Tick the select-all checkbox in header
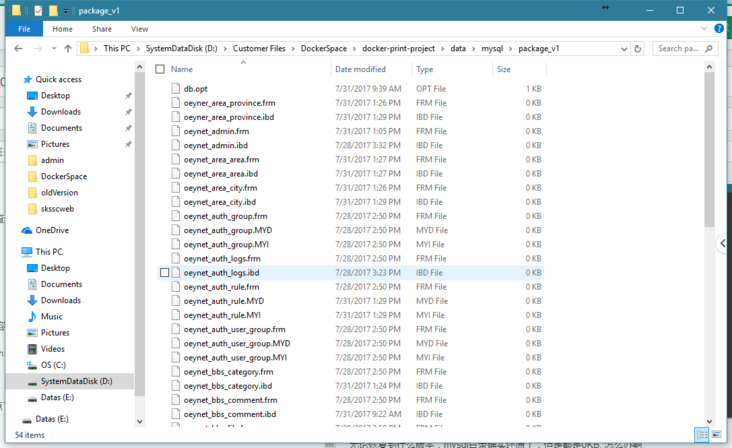Screen dimensions: 732x448 160,70
